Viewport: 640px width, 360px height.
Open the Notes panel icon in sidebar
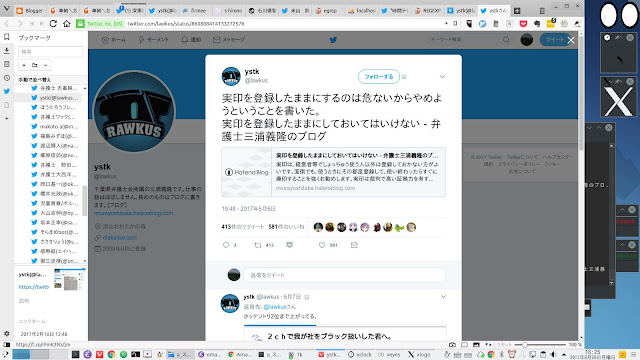7,64
